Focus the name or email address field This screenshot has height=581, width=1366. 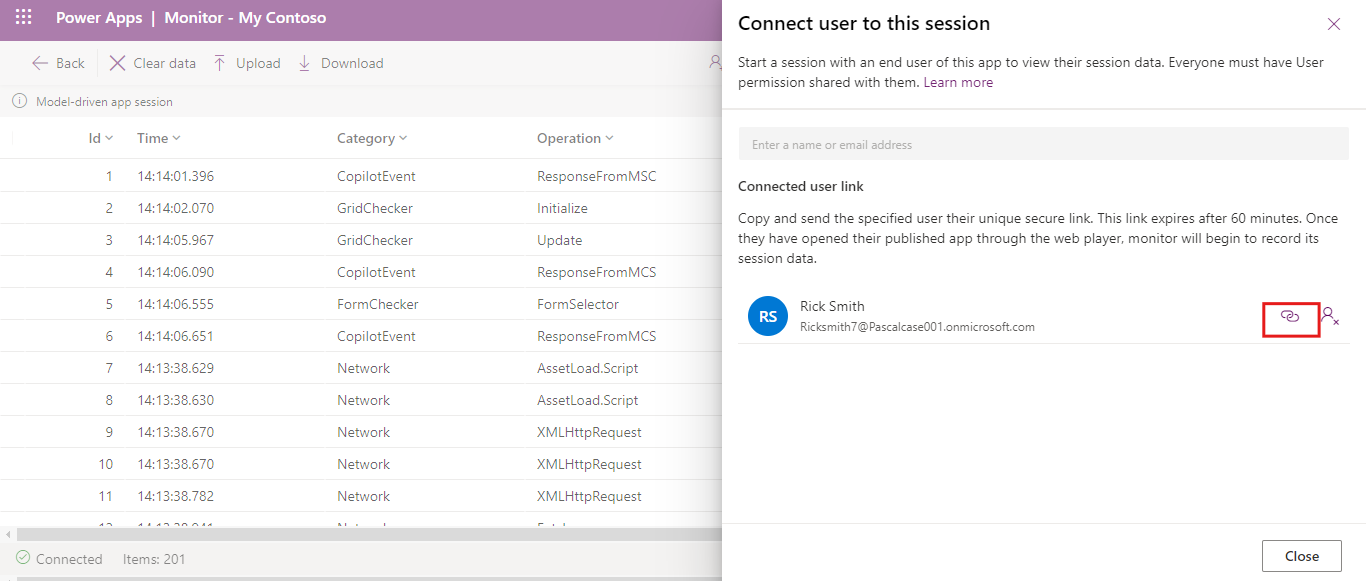1043,145
